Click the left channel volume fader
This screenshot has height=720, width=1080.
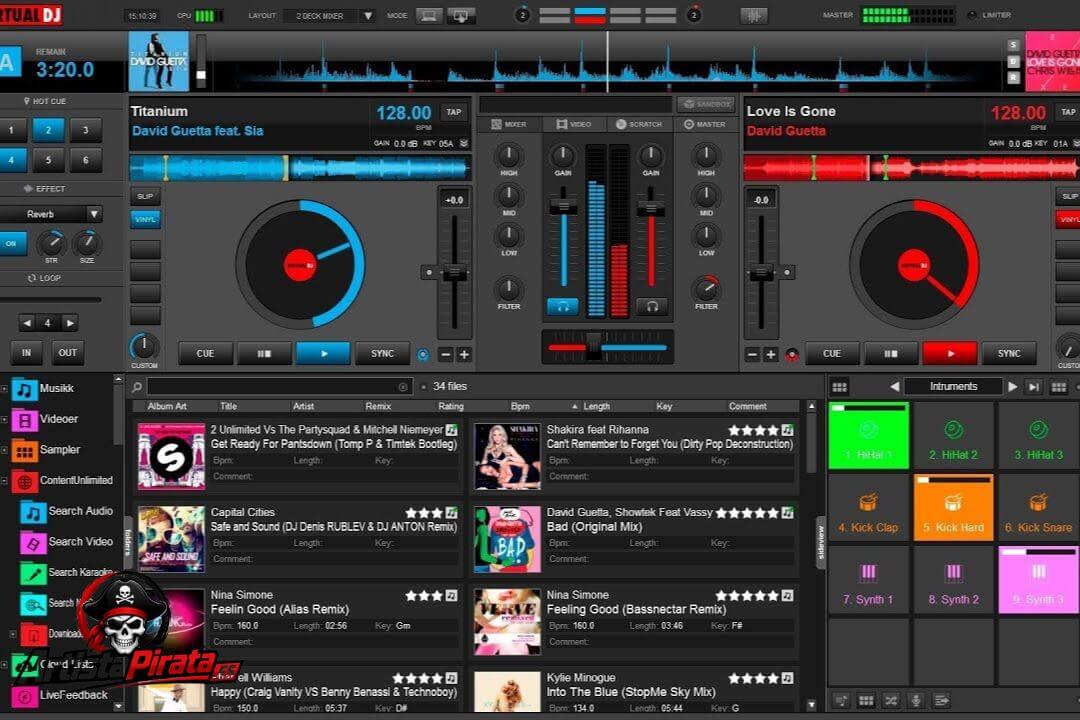point(563,207)
